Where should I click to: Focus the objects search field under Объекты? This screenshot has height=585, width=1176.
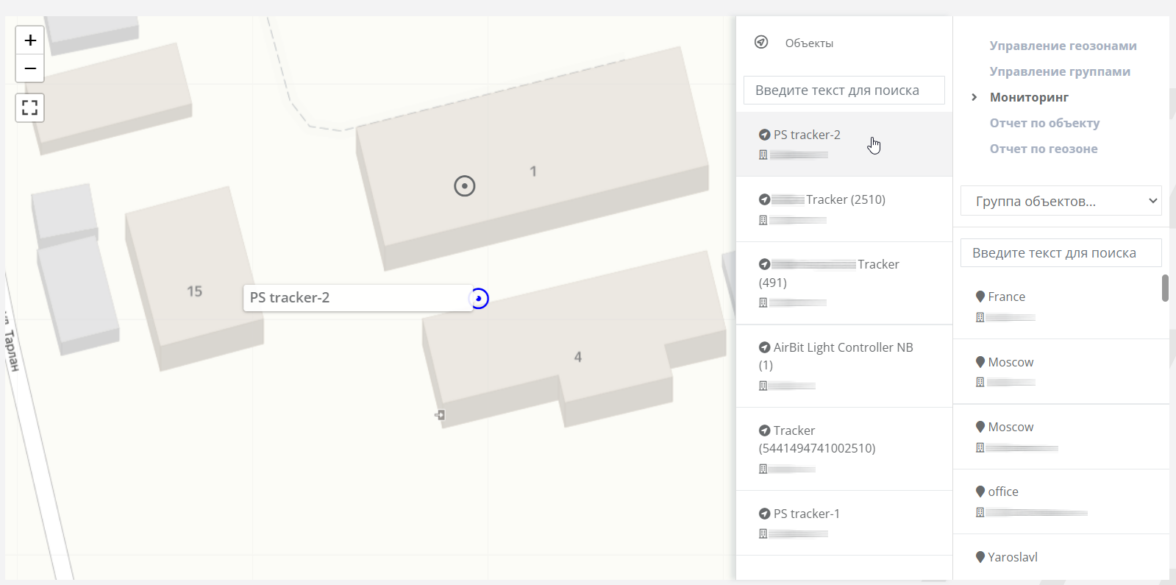click(844, 90)
